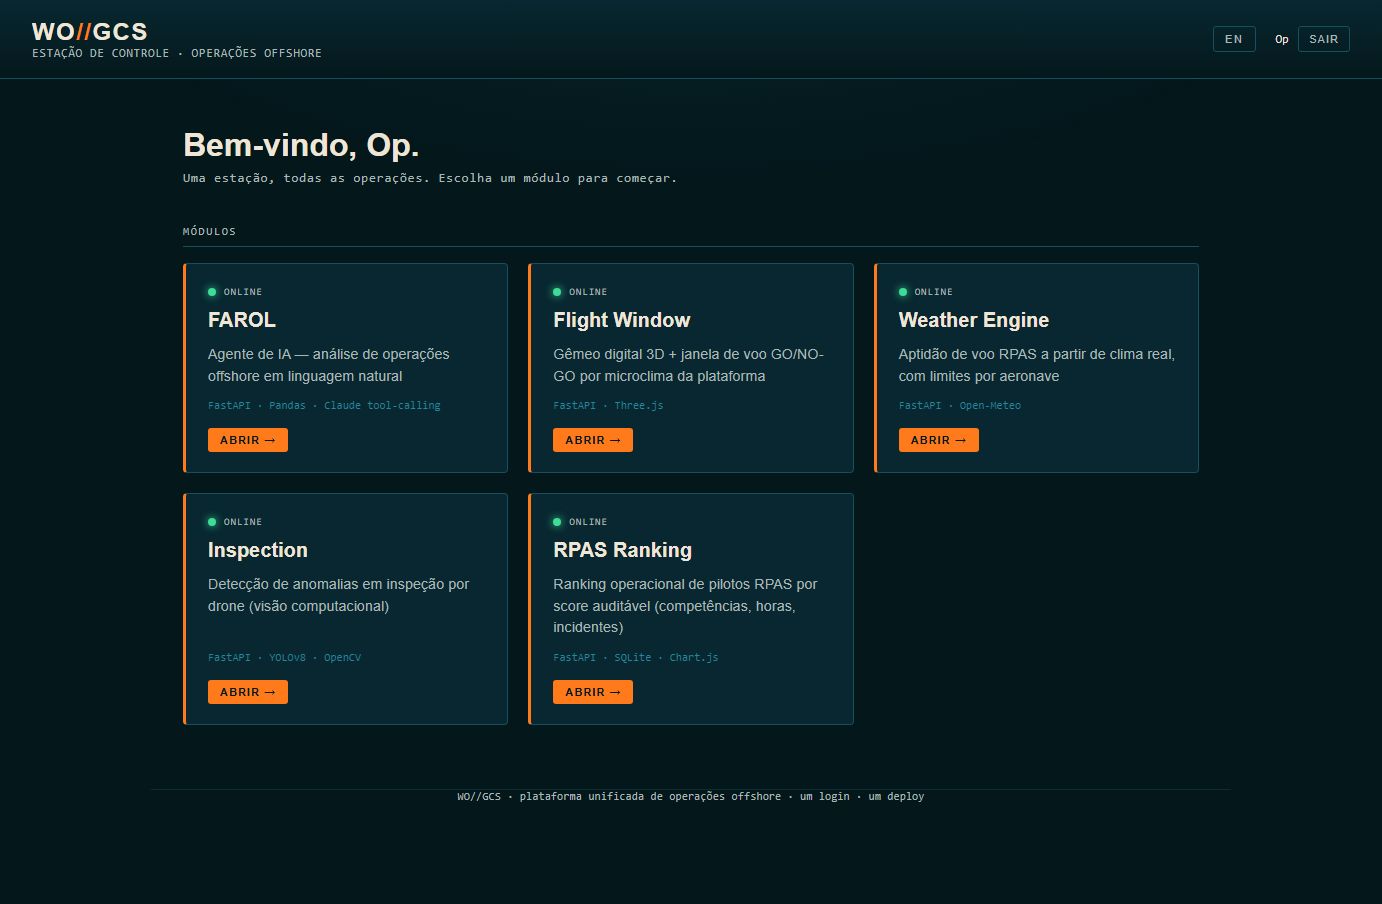
Task: Click the RPAS Ranking card title
Action: point(623,550)
